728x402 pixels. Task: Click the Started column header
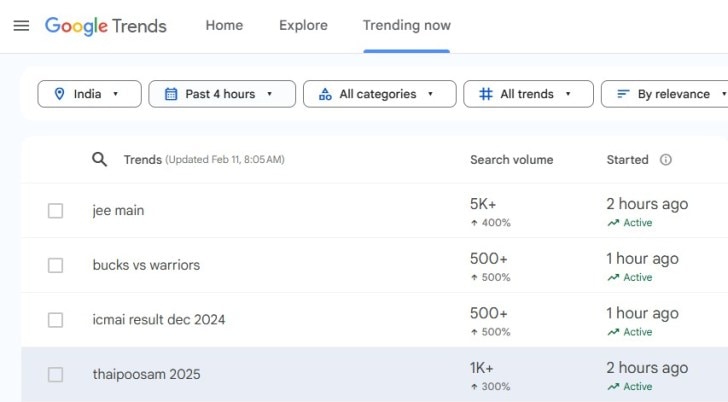(x=627, y=160)
